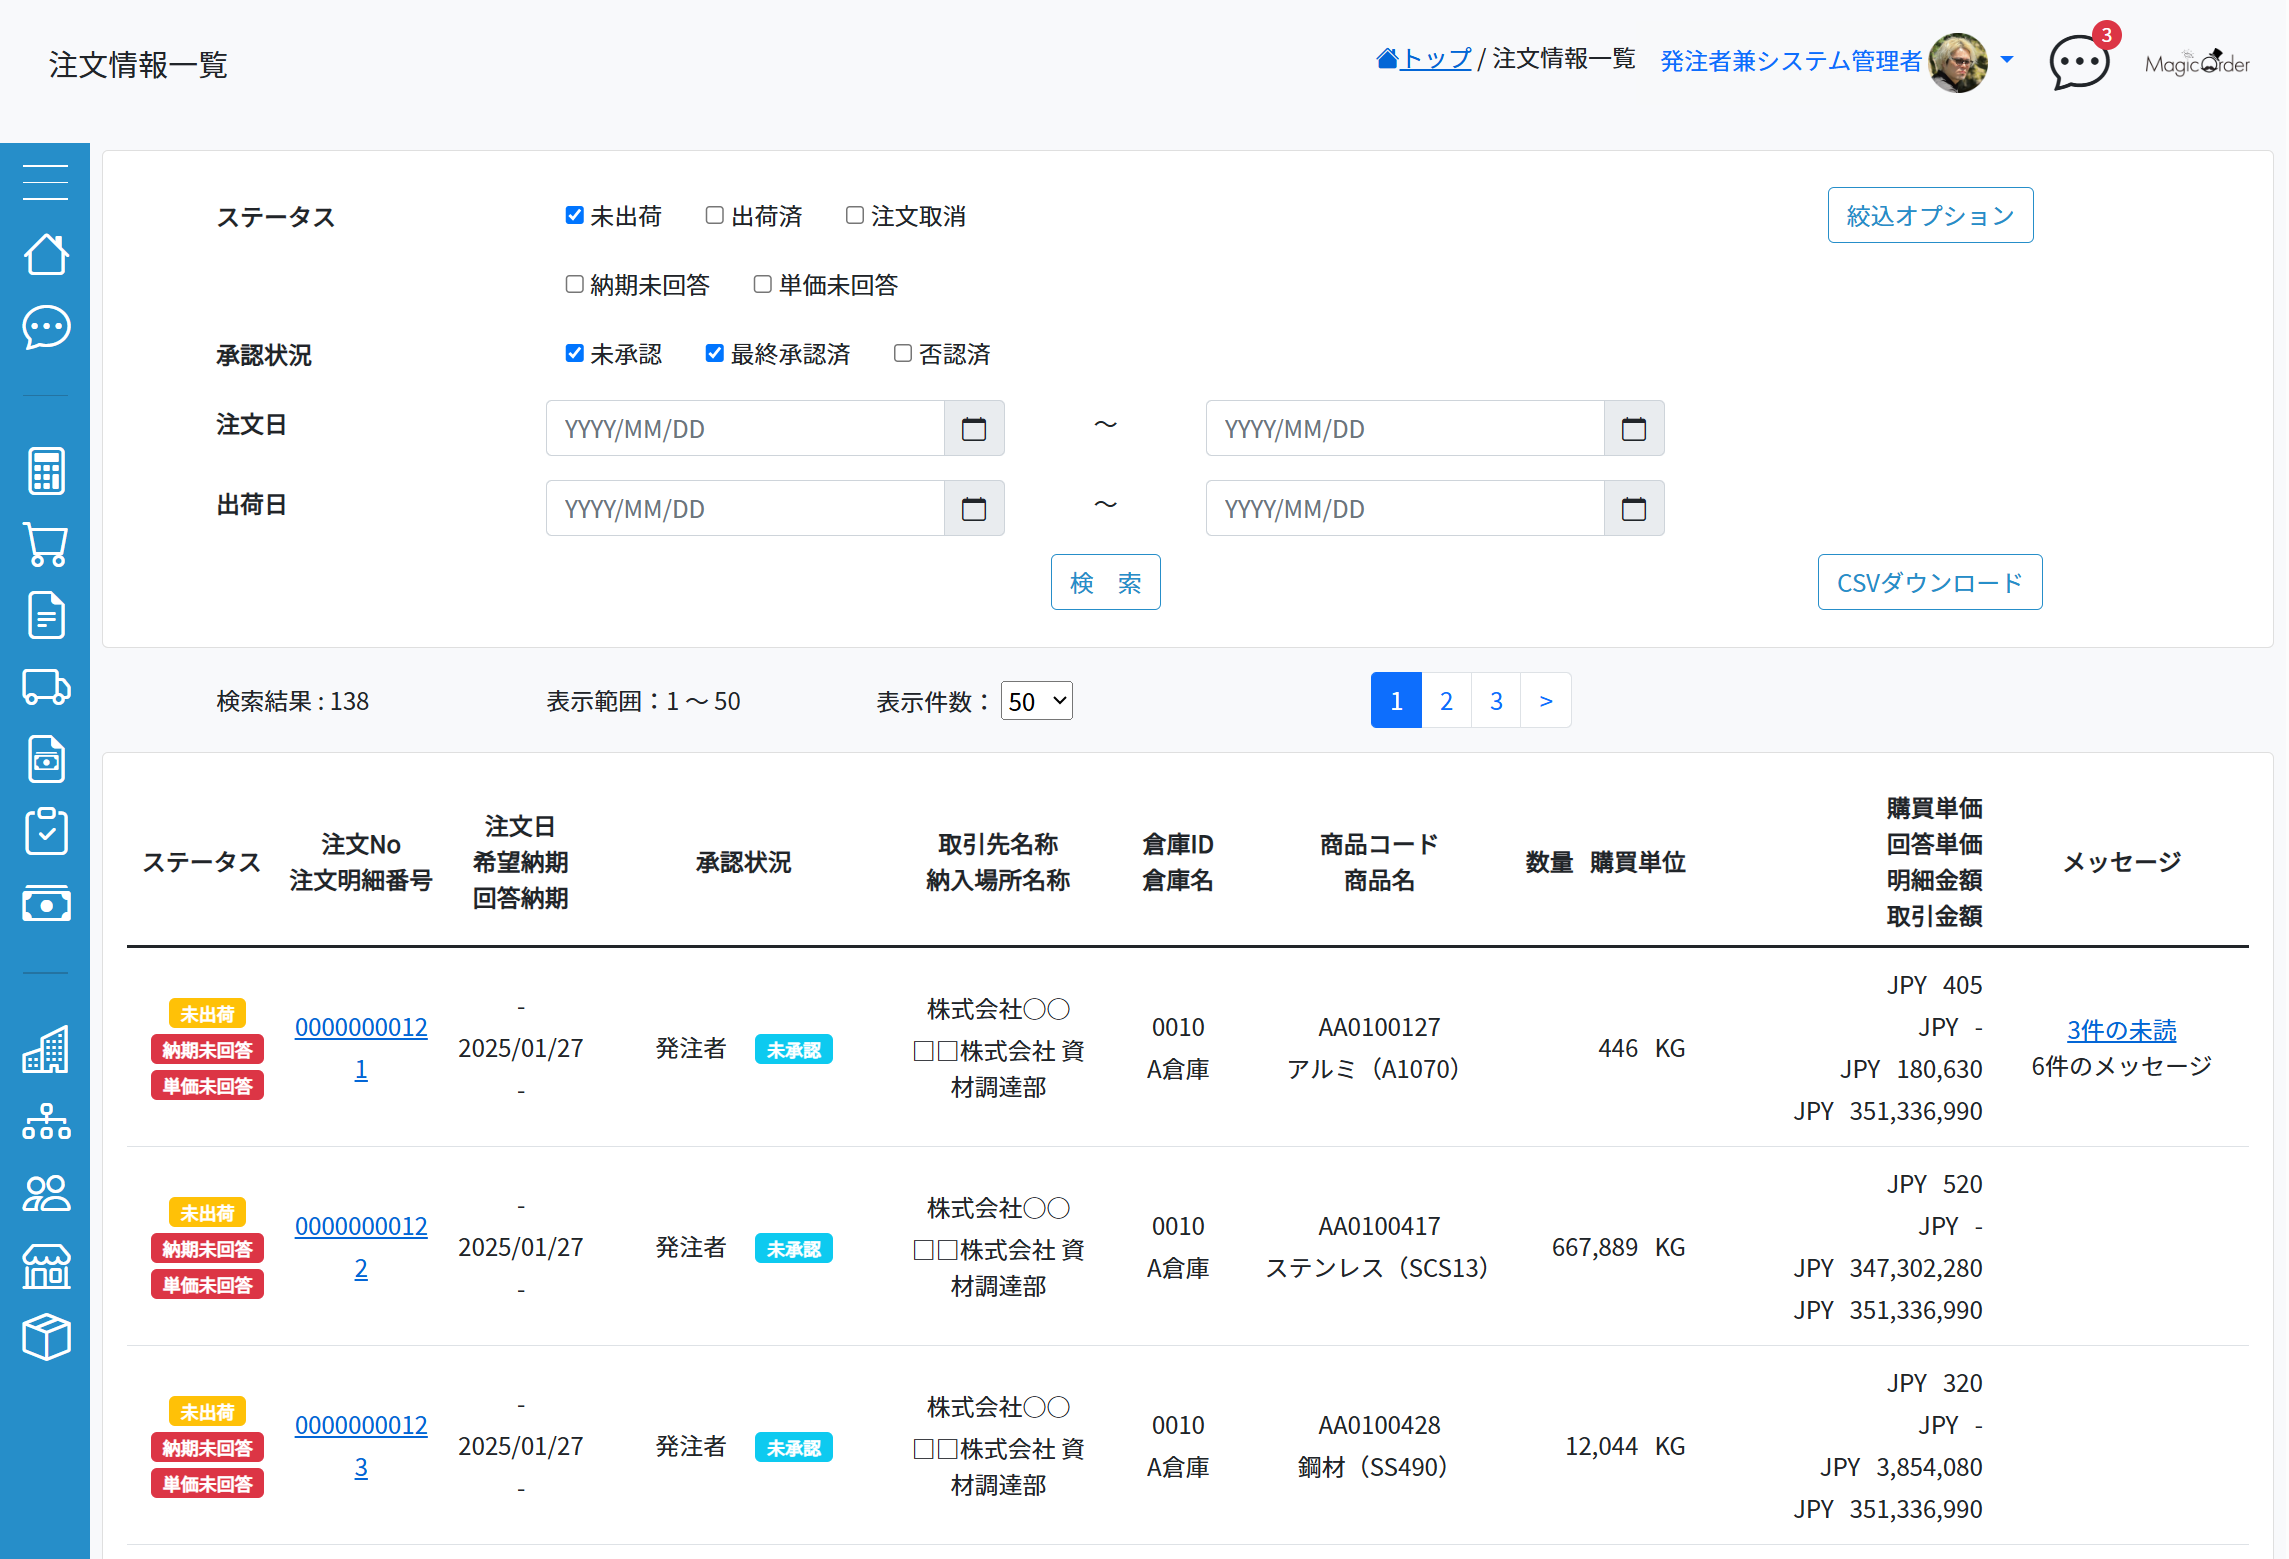Open calendar picker for 注文日 end date
The height and width of the screenshot is (1559, 2289).
click(x=1634, y=428)
